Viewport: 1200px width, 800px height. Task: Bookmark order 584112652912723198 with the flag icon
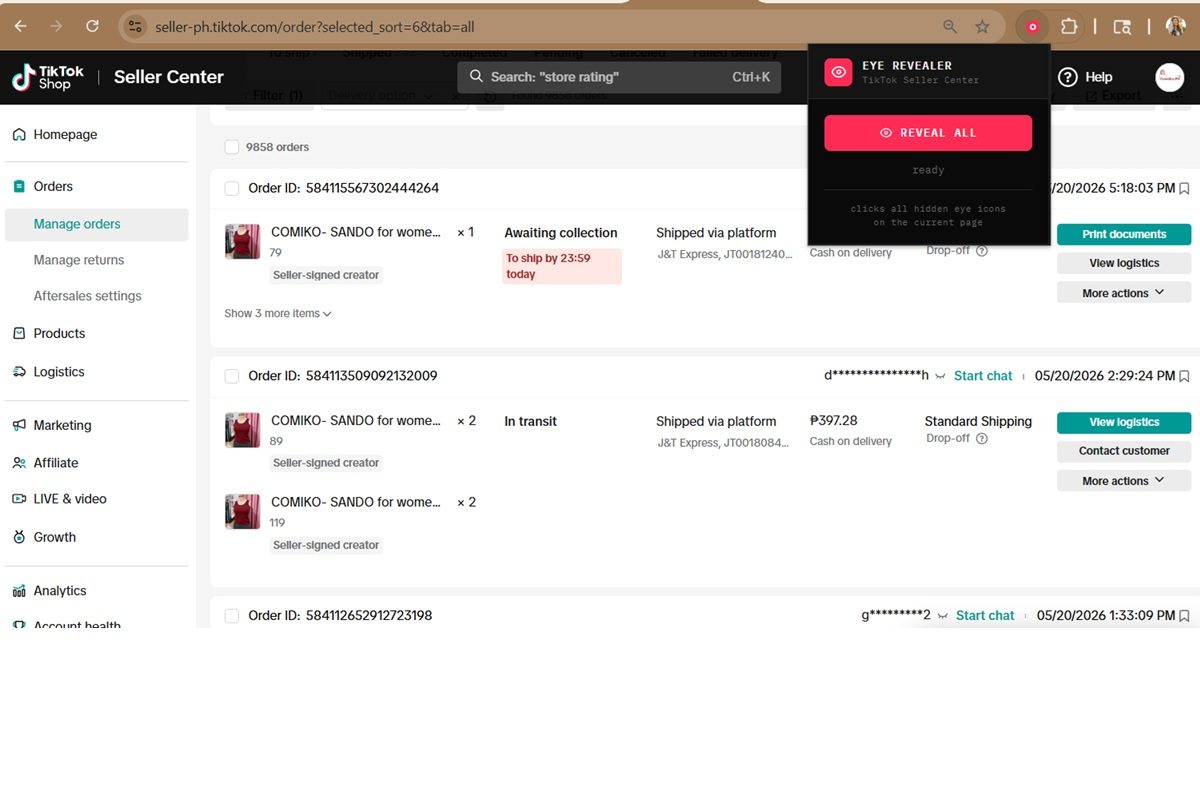1184,616
